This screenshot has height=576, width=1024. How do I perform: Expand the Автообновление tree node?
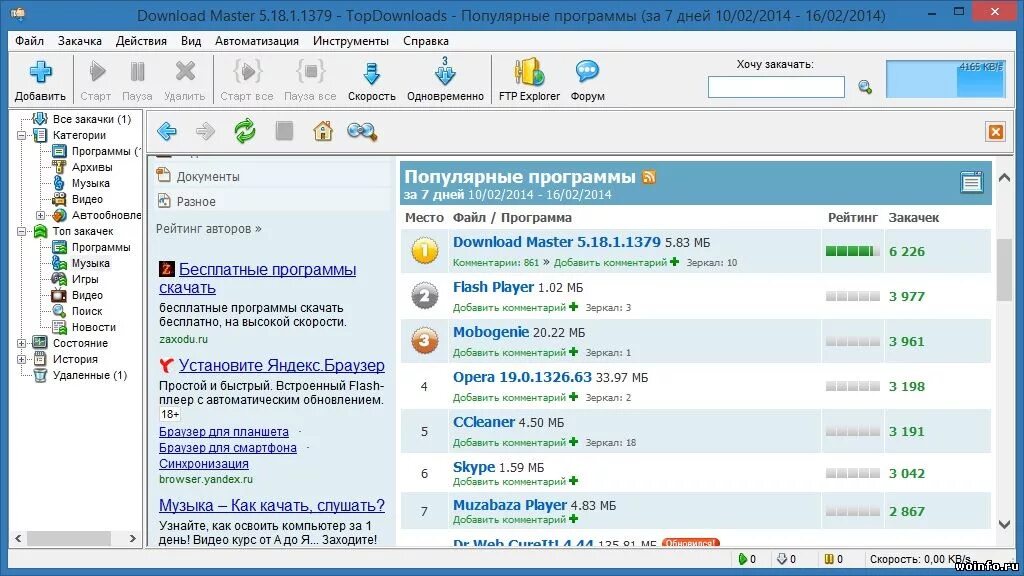(40, 215)
